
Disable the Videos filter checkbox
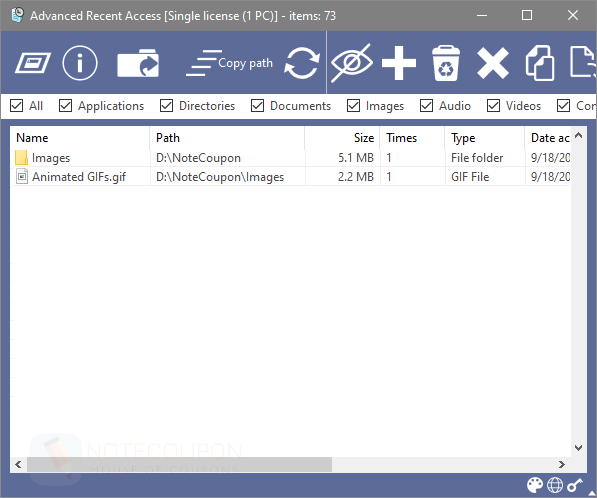(493, 105)
